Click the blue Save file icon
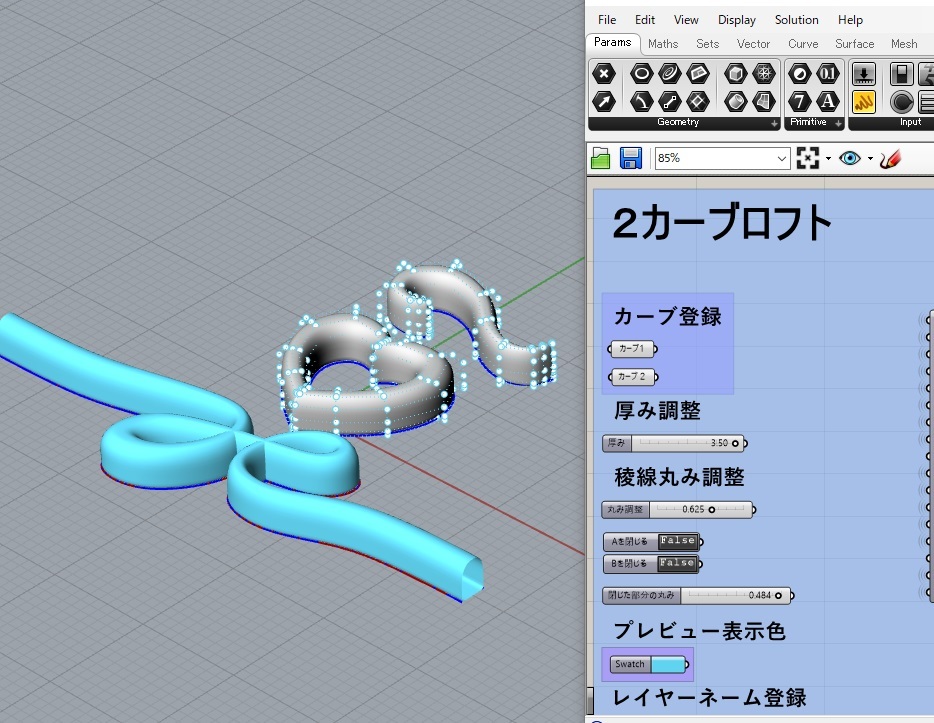934x723 pixels. [630, 158]
